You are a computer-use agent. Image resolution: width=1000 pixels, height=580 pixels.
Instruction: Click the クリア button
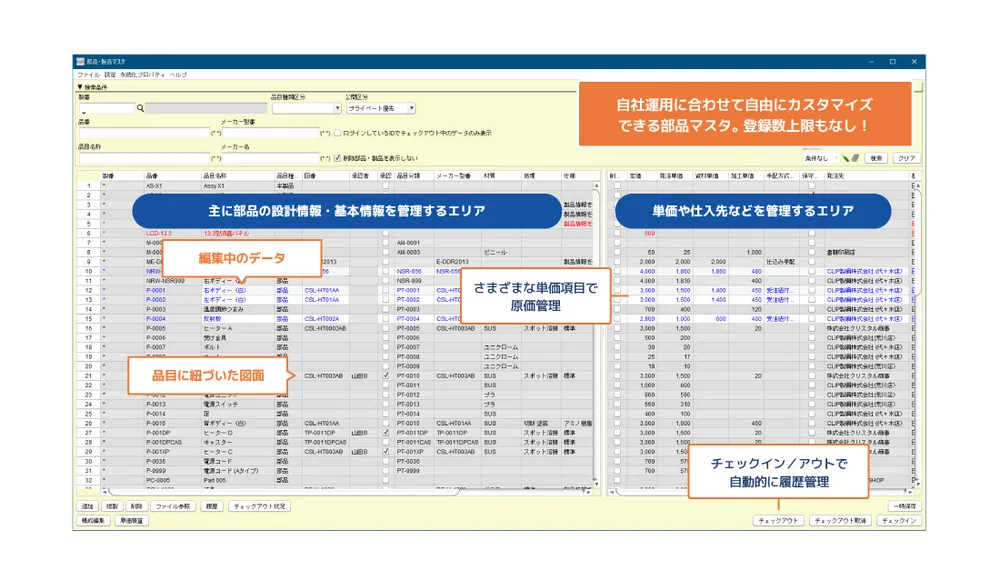906,158
